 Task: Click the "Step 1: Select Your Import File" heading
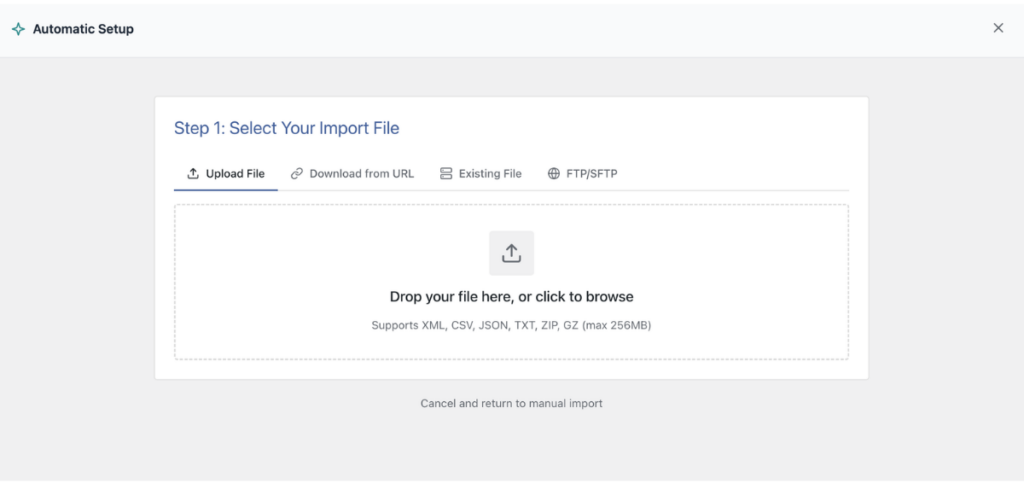tap(287, 128)
